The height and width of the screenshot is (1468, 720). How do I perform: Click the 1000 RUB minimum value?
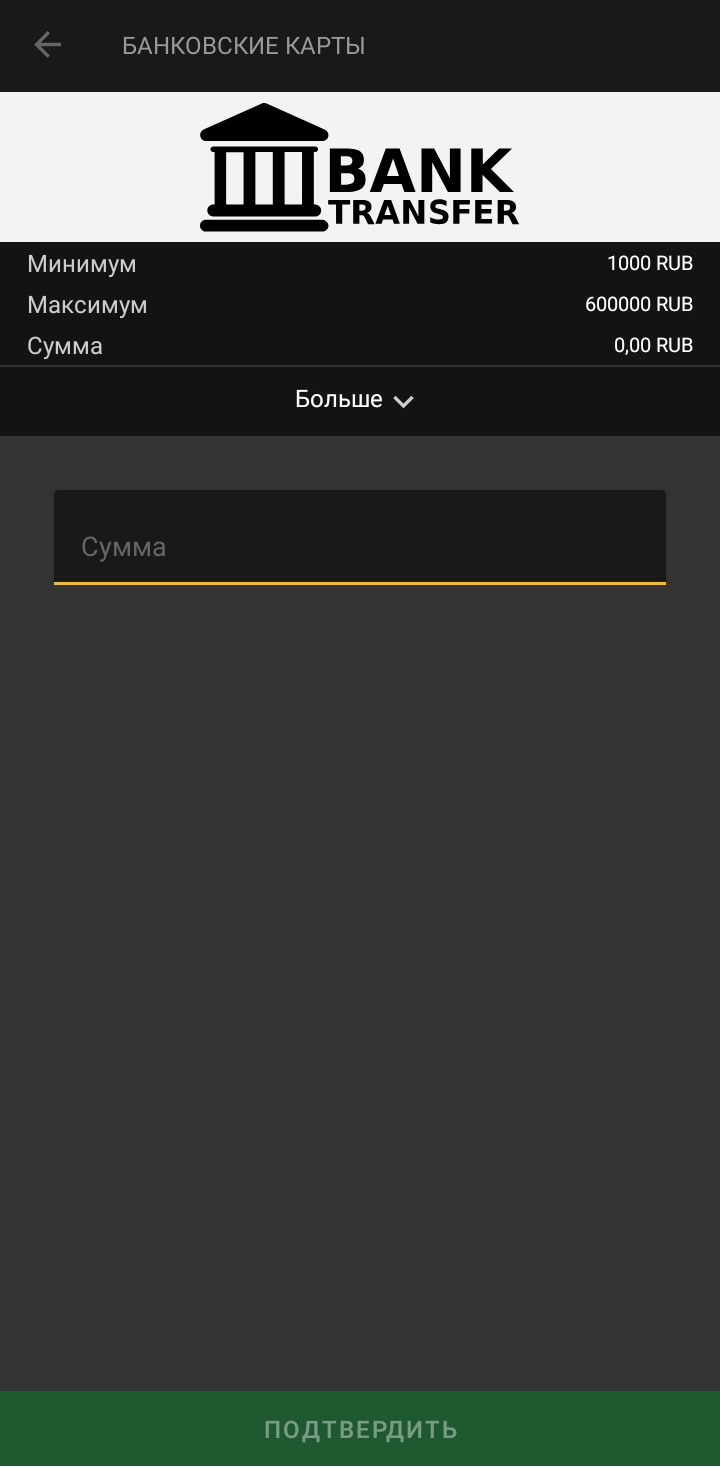tap(650, 264)
